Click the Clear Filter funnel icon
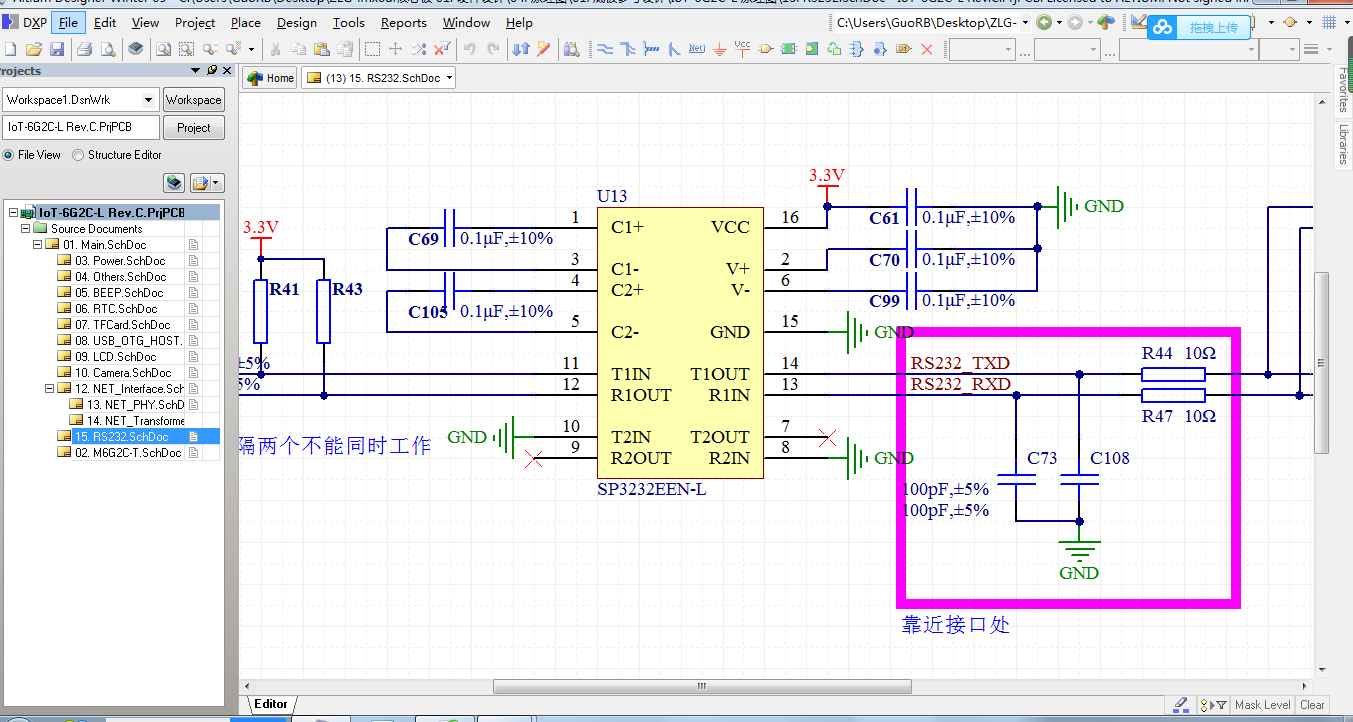Screen dimensions: 1353x722 [442, 49]
